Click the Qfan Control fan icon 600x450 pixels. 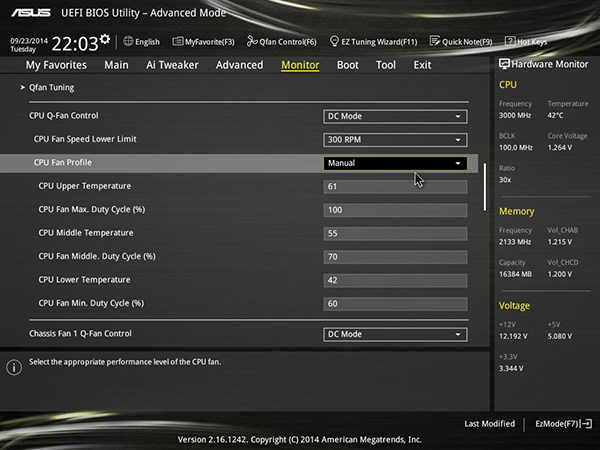click(252, 41)
